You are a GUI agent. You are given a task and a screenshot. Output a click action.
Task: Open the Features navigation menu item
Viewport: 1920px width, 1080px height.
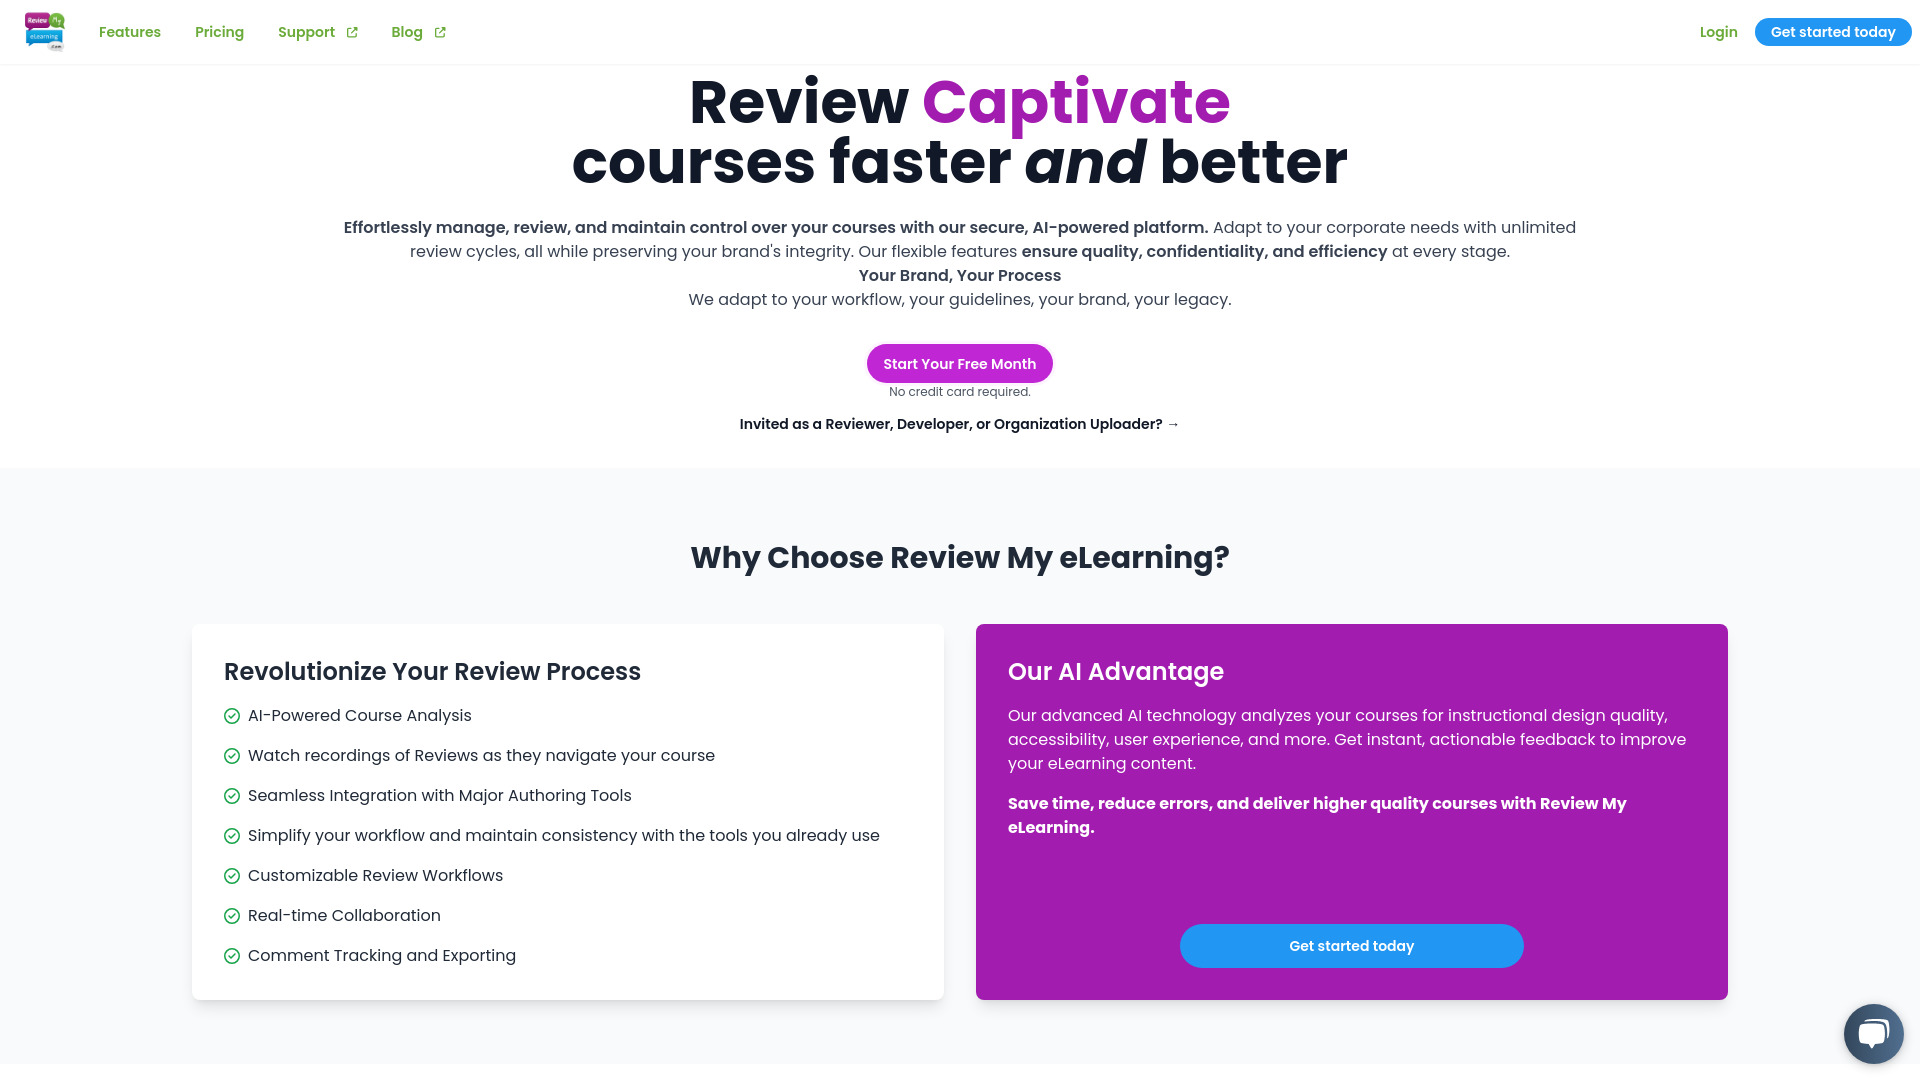coord(129,32)
